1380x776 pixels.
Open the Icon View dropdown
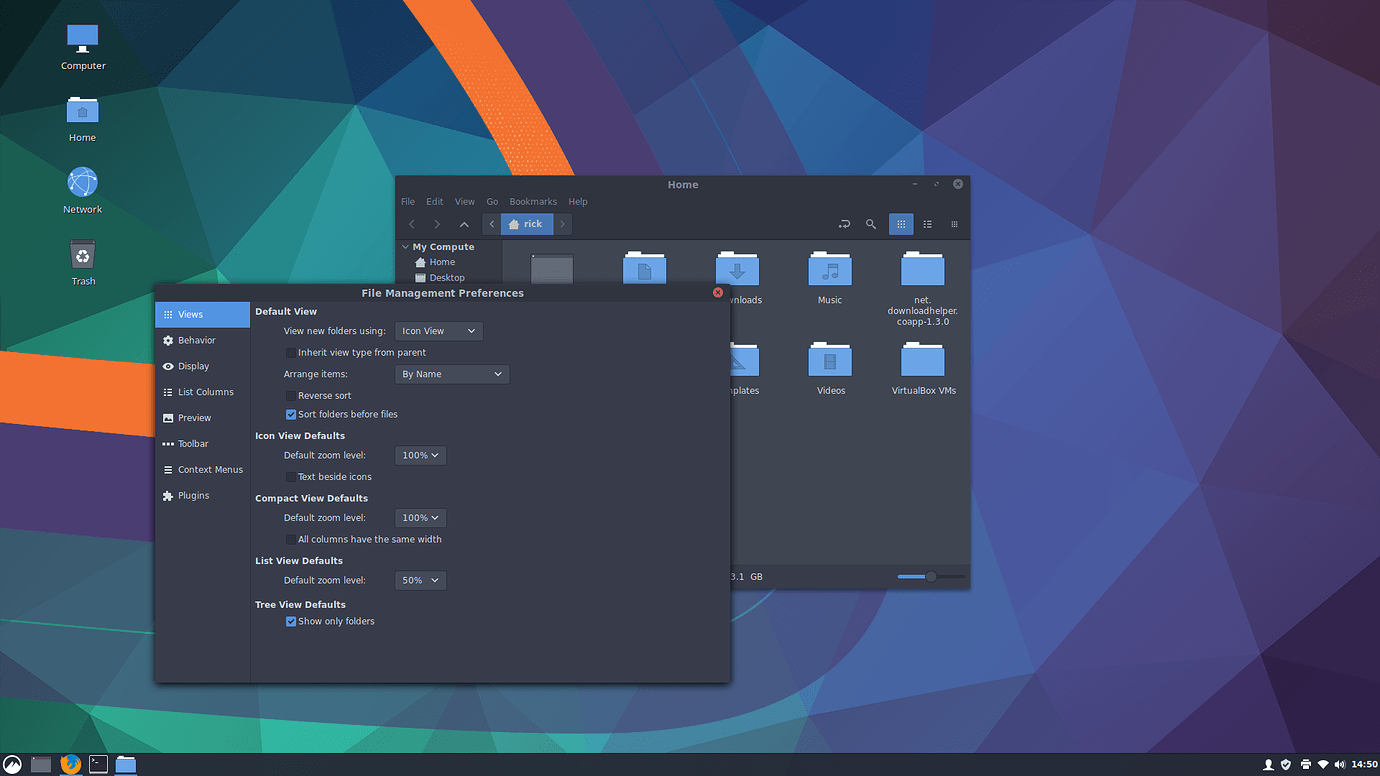tap(439, 331)
